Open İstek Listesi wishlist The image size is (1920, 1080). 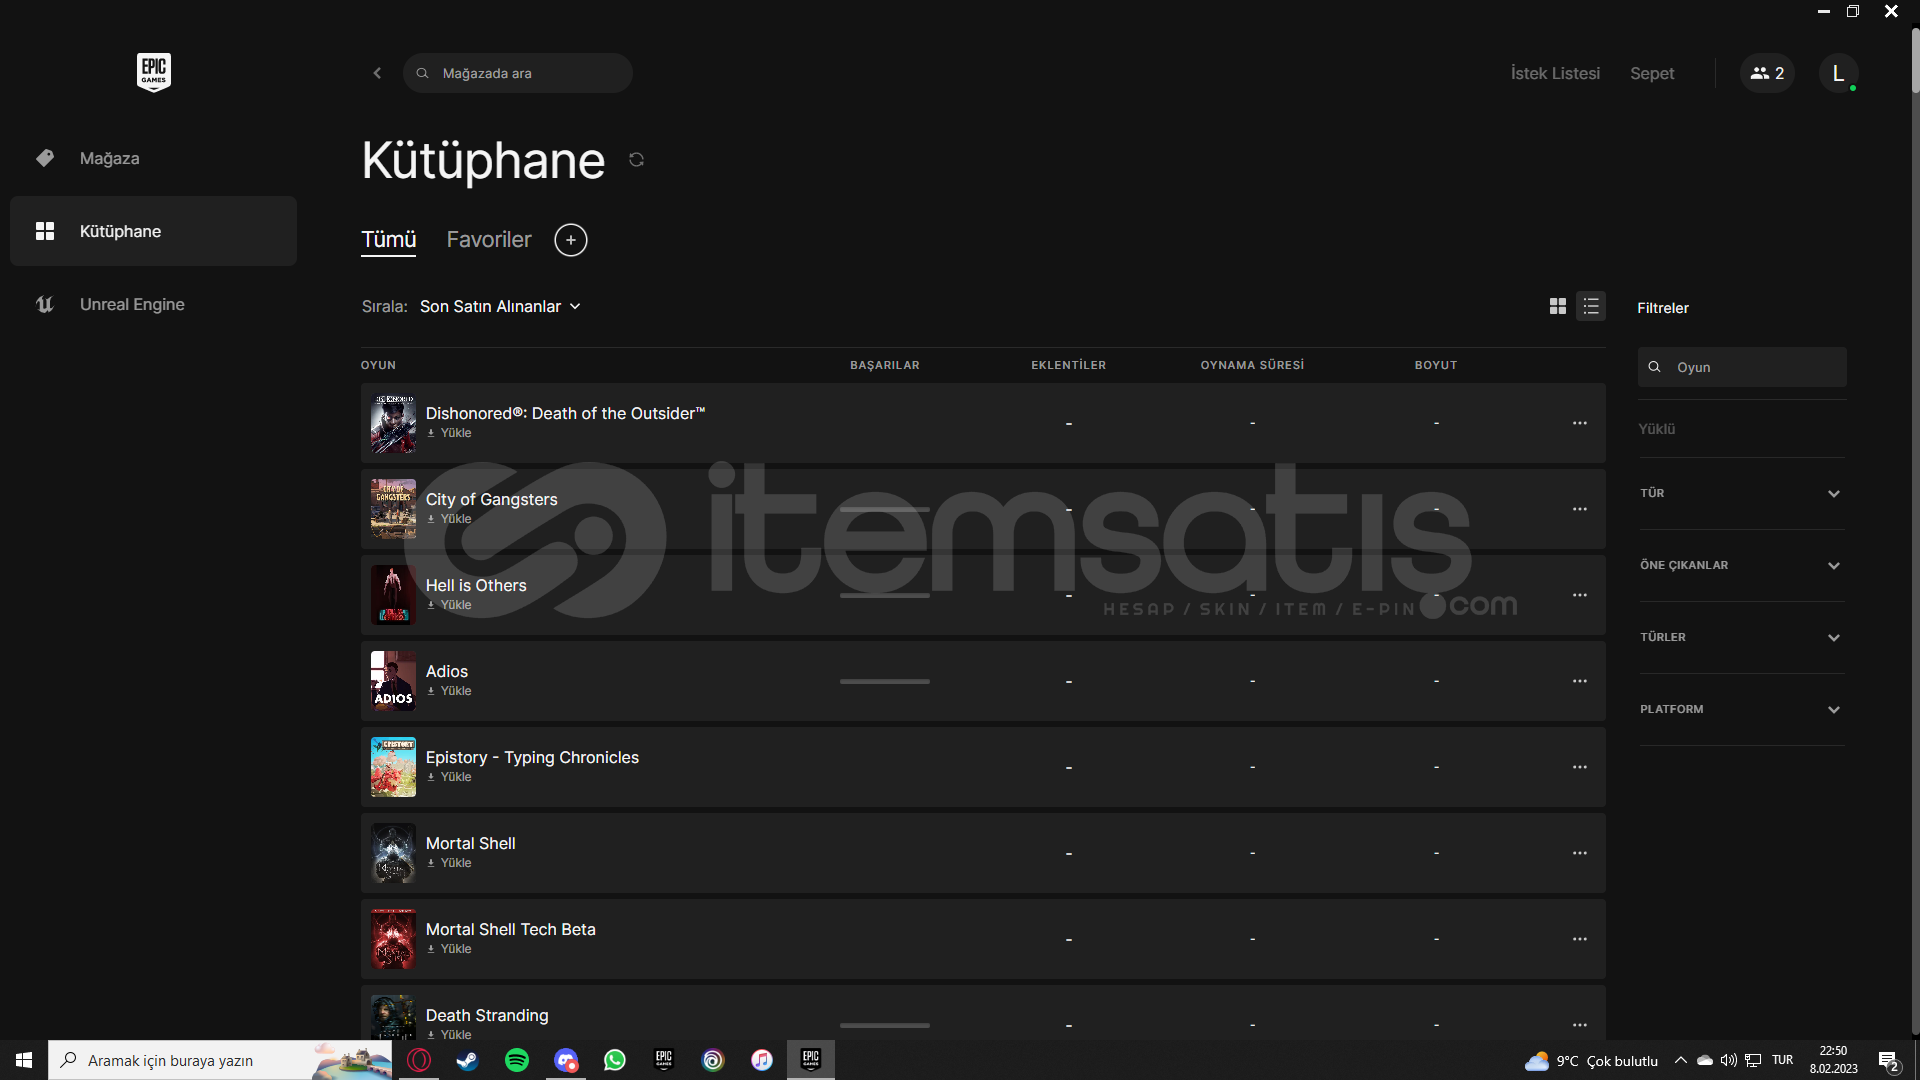1555,73
